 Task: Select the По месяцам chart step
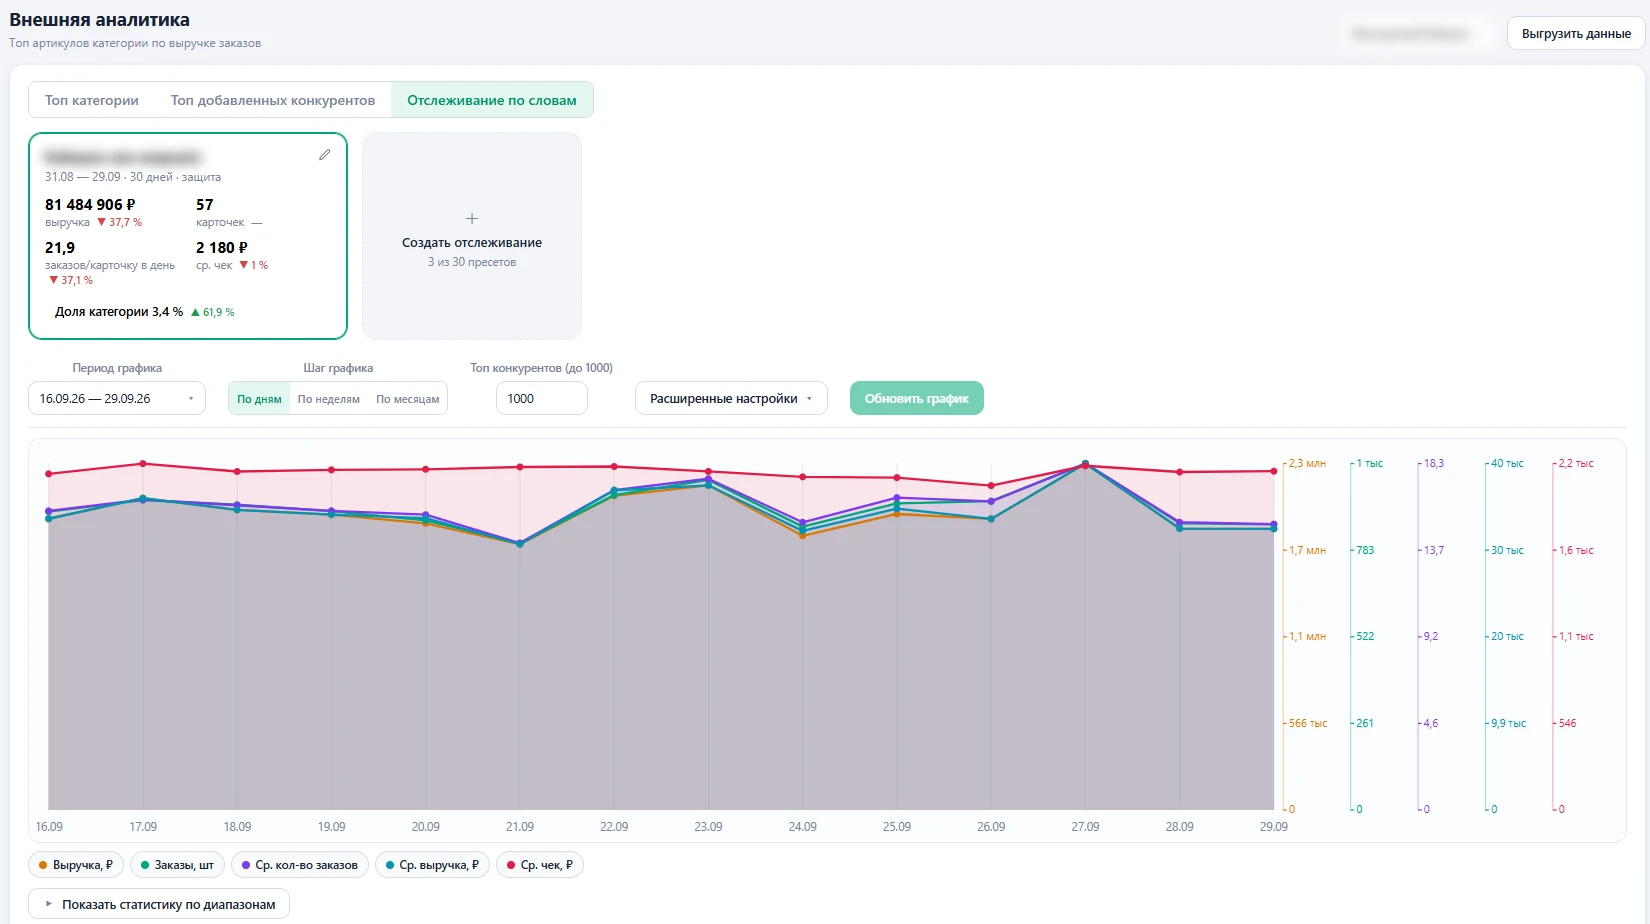coord(407,399)
